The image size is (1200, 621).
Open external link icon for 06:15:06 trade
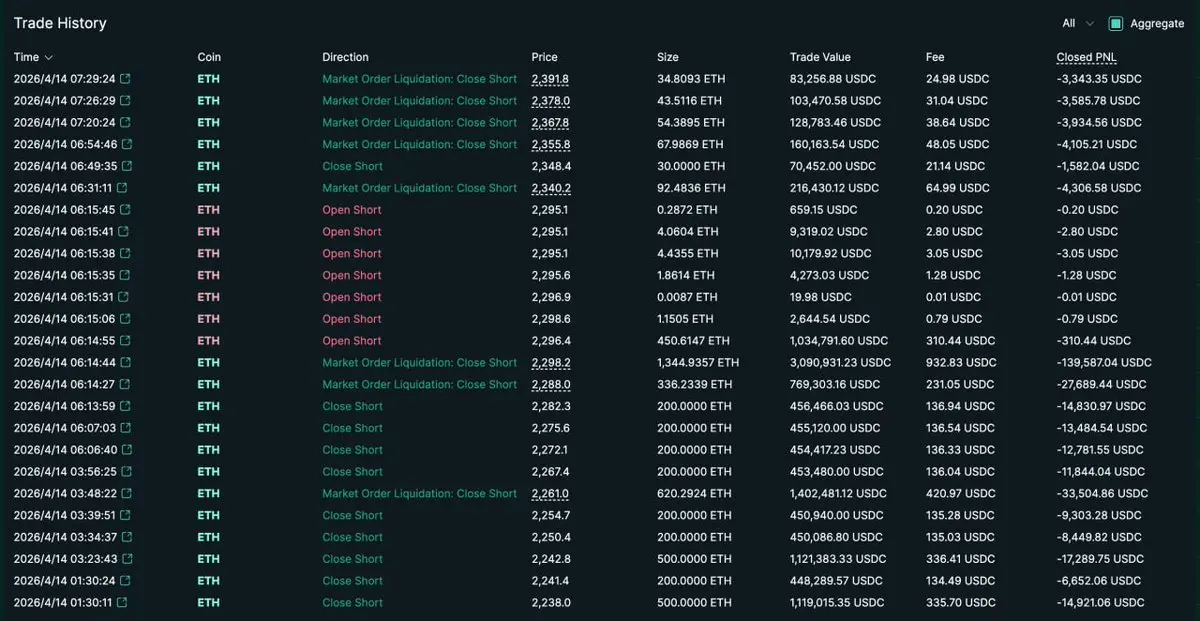pos(126,319)
